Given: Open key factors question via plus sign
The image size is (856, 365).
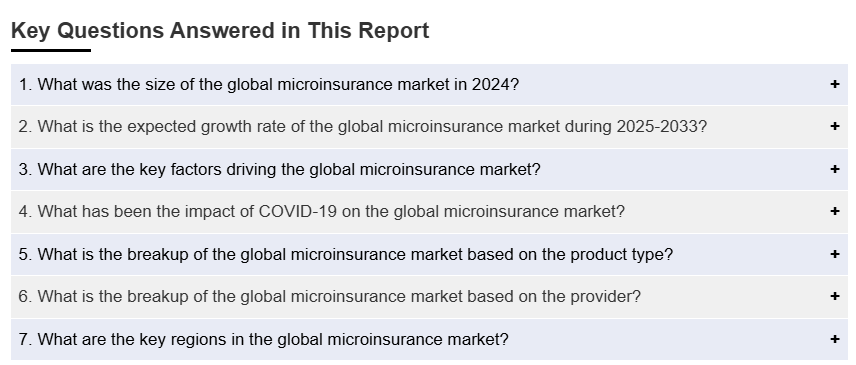Looking at the screenshot, I should (834, 169).
